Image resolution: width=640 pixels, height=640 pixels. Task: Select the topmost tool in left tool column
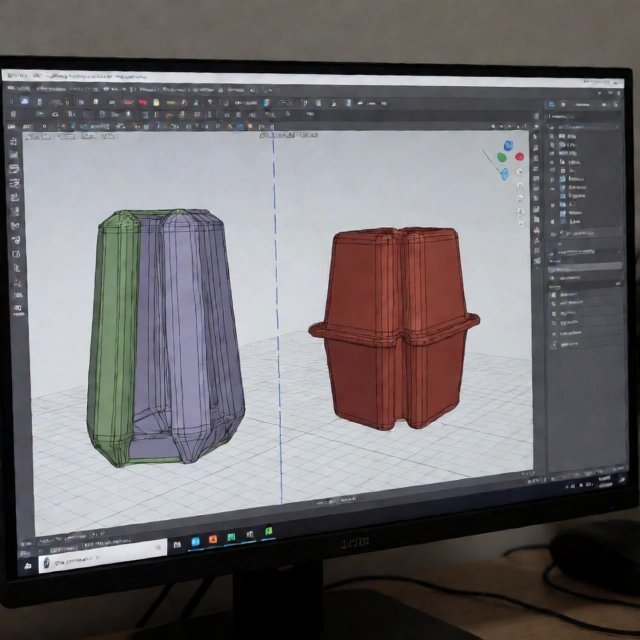[x=13, y=142]
